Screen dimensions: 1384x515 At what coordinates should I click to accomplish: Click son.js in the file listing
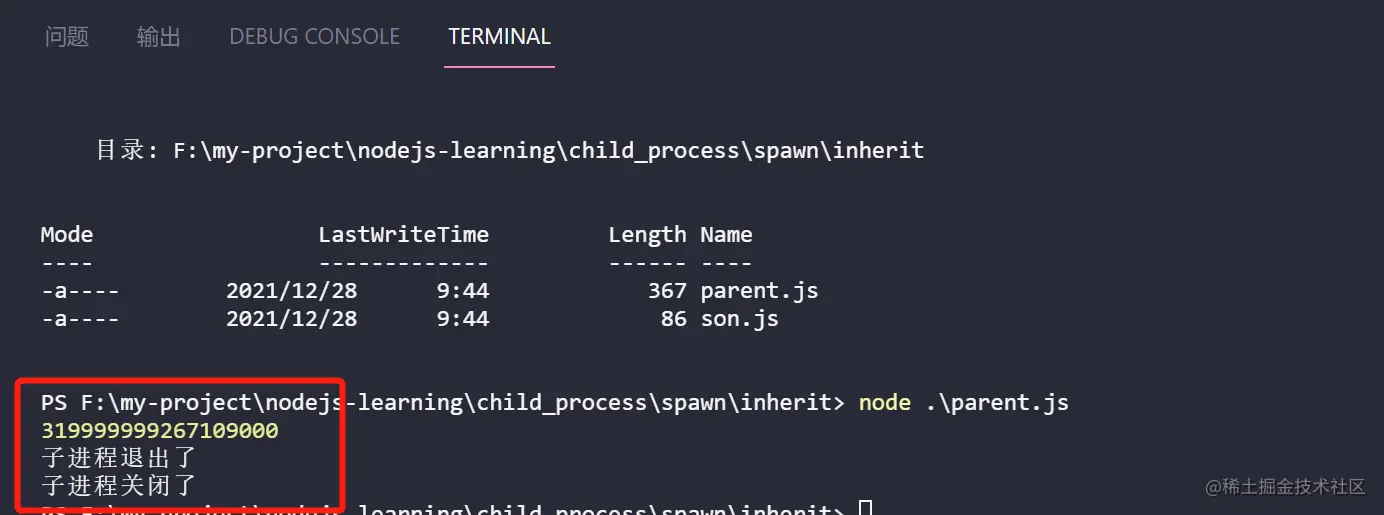(x=739, y=320)
